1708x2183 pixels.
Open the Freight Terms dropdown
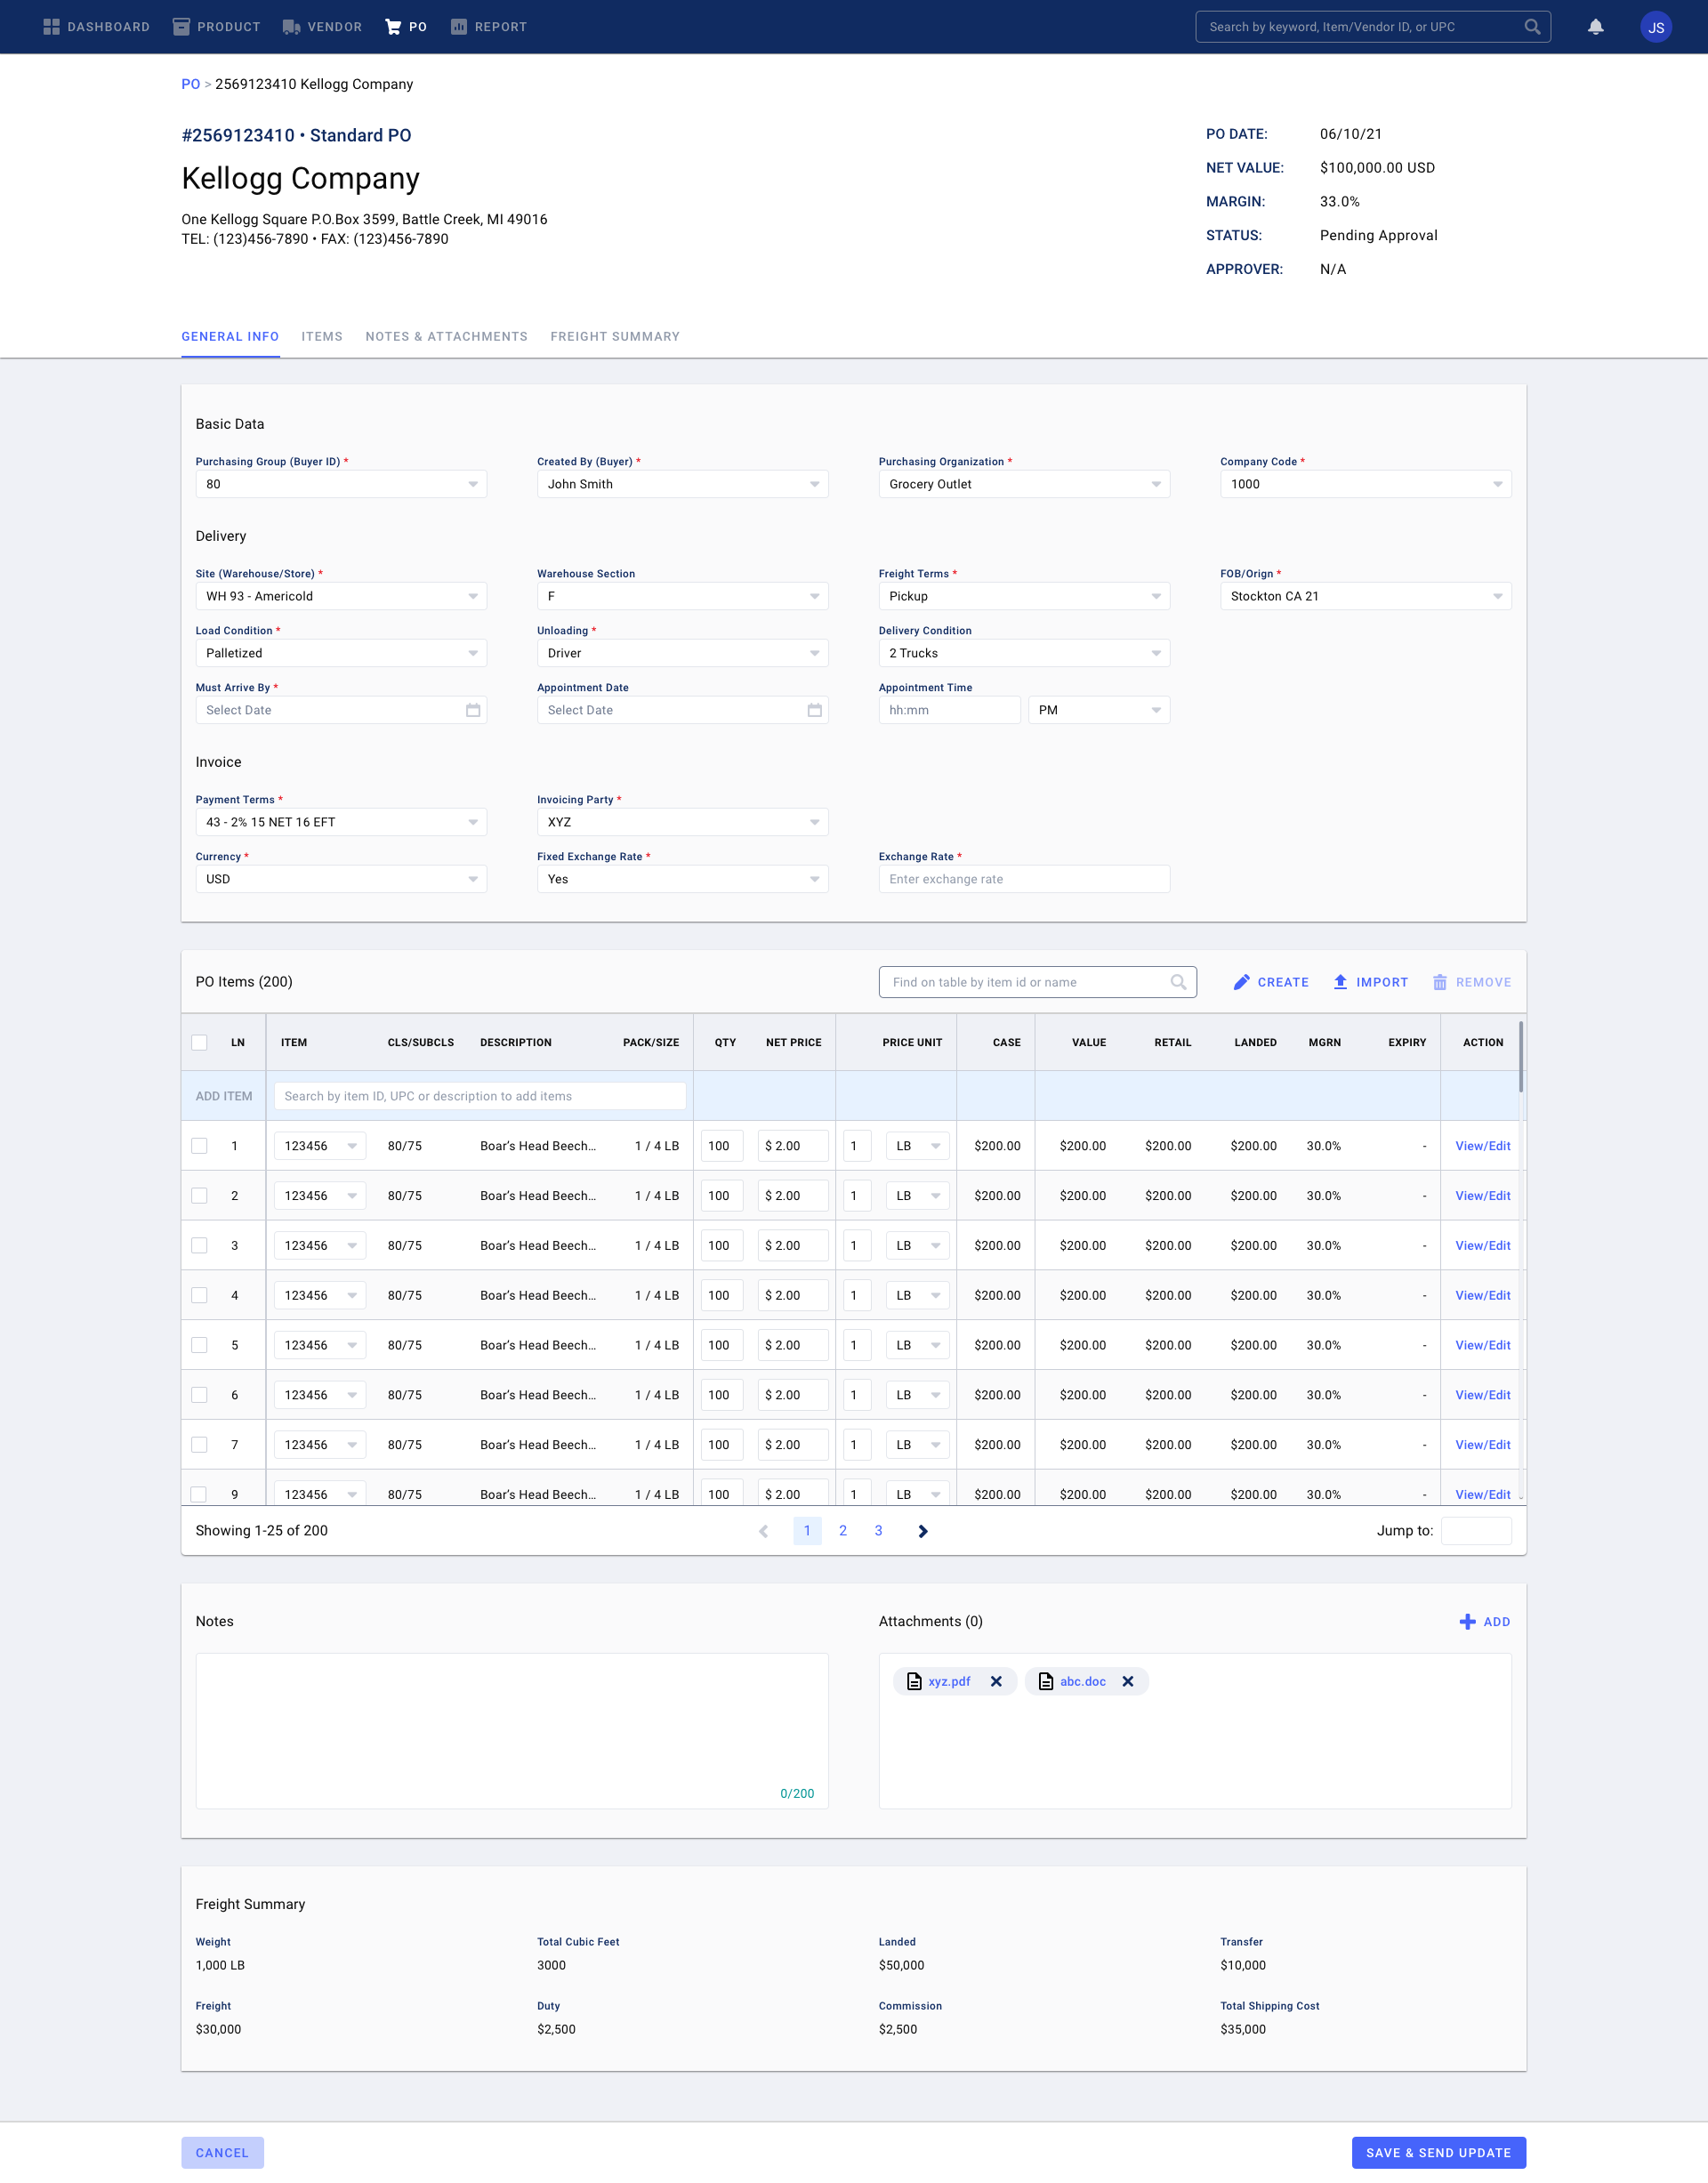(x=1024, y=596)
